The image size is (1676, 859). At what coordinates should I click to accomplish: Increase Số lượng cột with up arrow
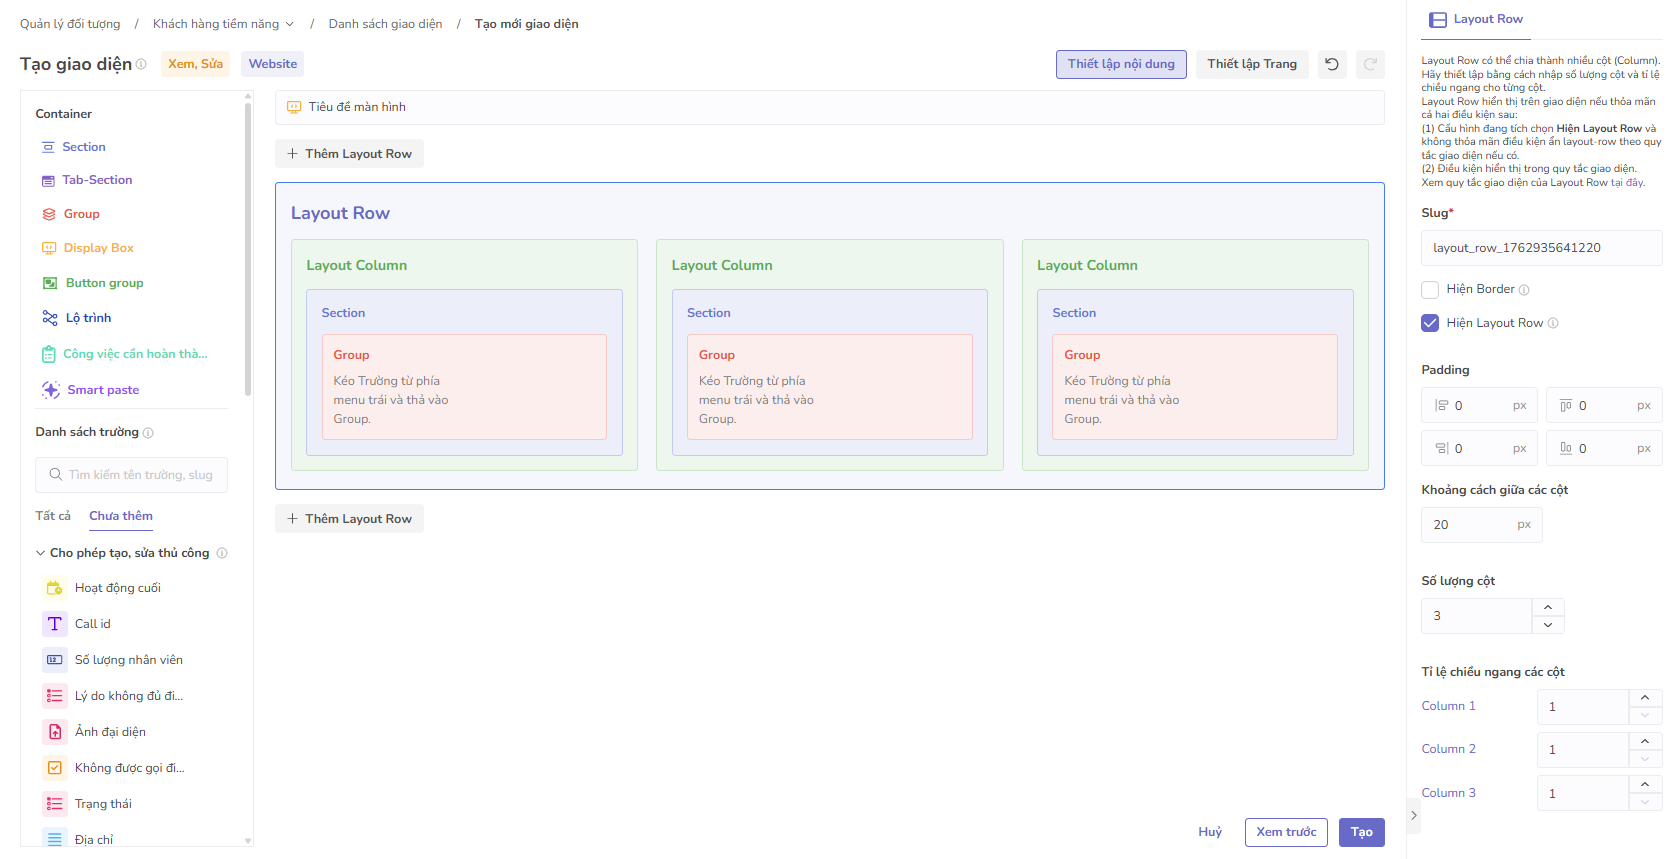pyautogui.click(x=1547, y=607)
